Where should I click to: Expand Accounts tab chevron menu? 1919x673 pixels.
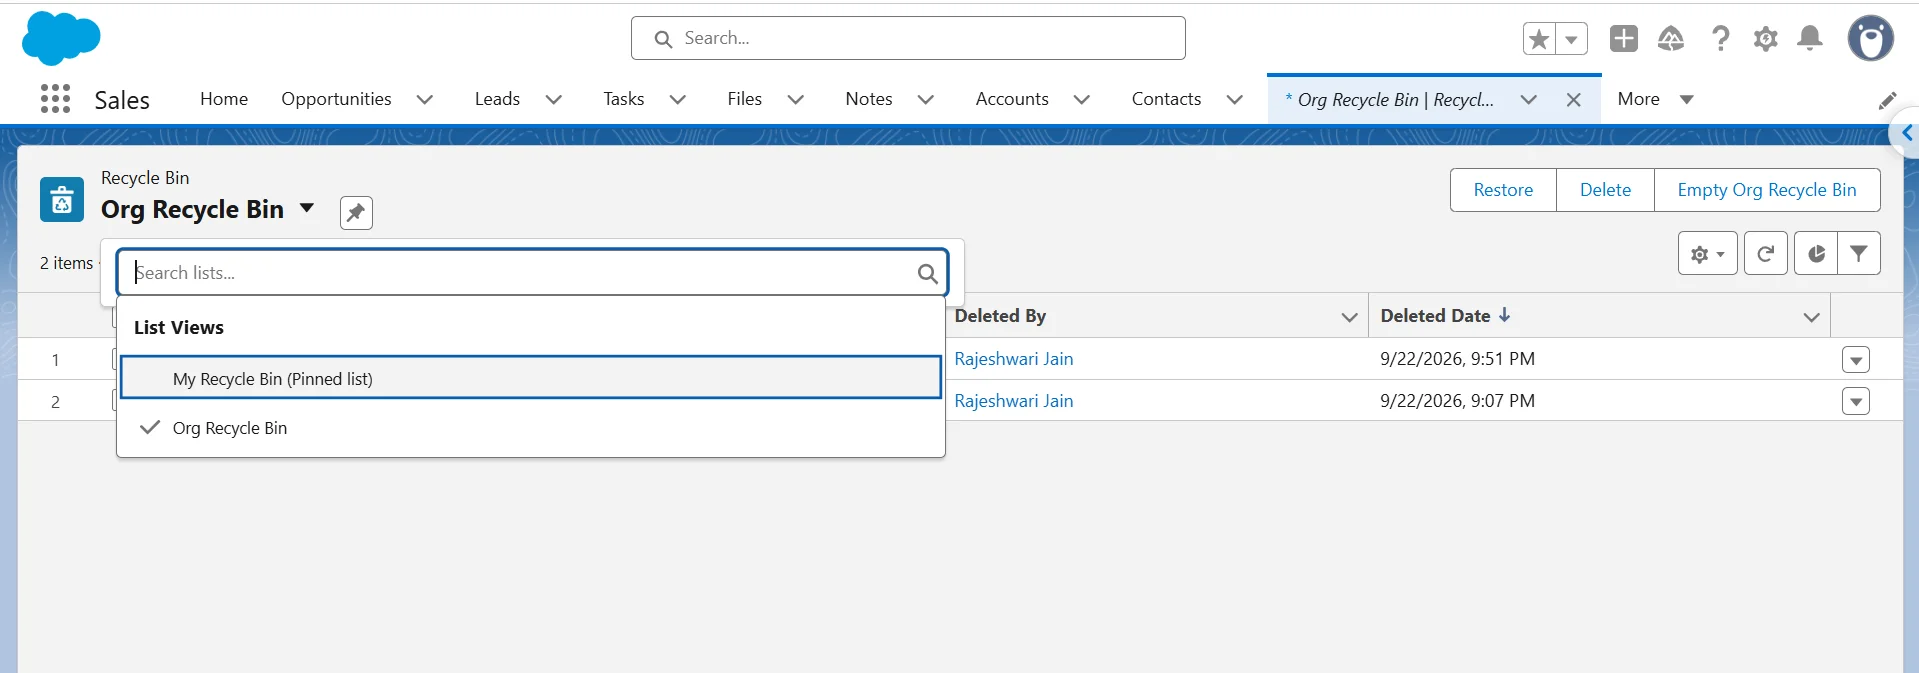point(1081,99)
